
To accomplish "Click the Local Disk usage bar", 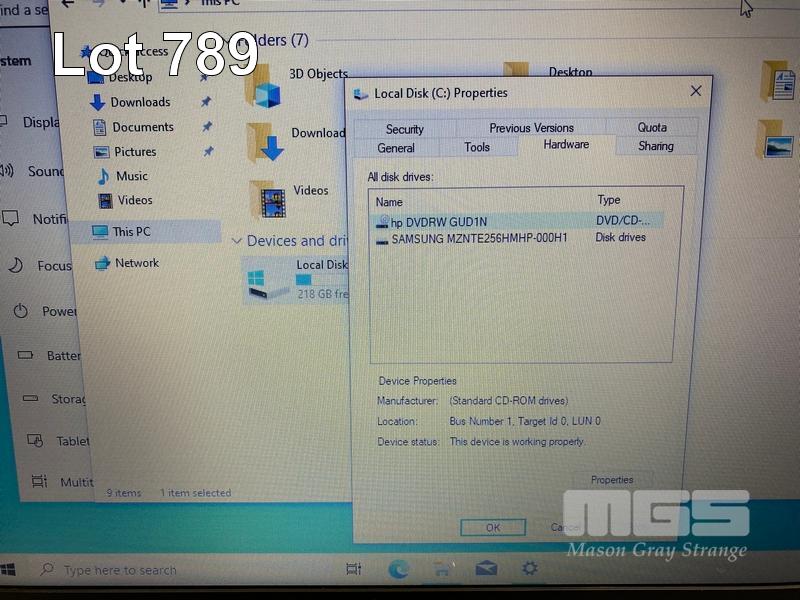I will point(322,280).
